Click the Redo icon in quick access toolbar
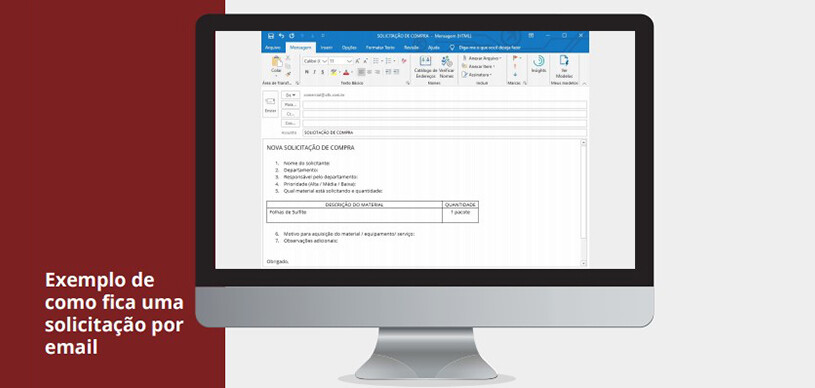 292,36
